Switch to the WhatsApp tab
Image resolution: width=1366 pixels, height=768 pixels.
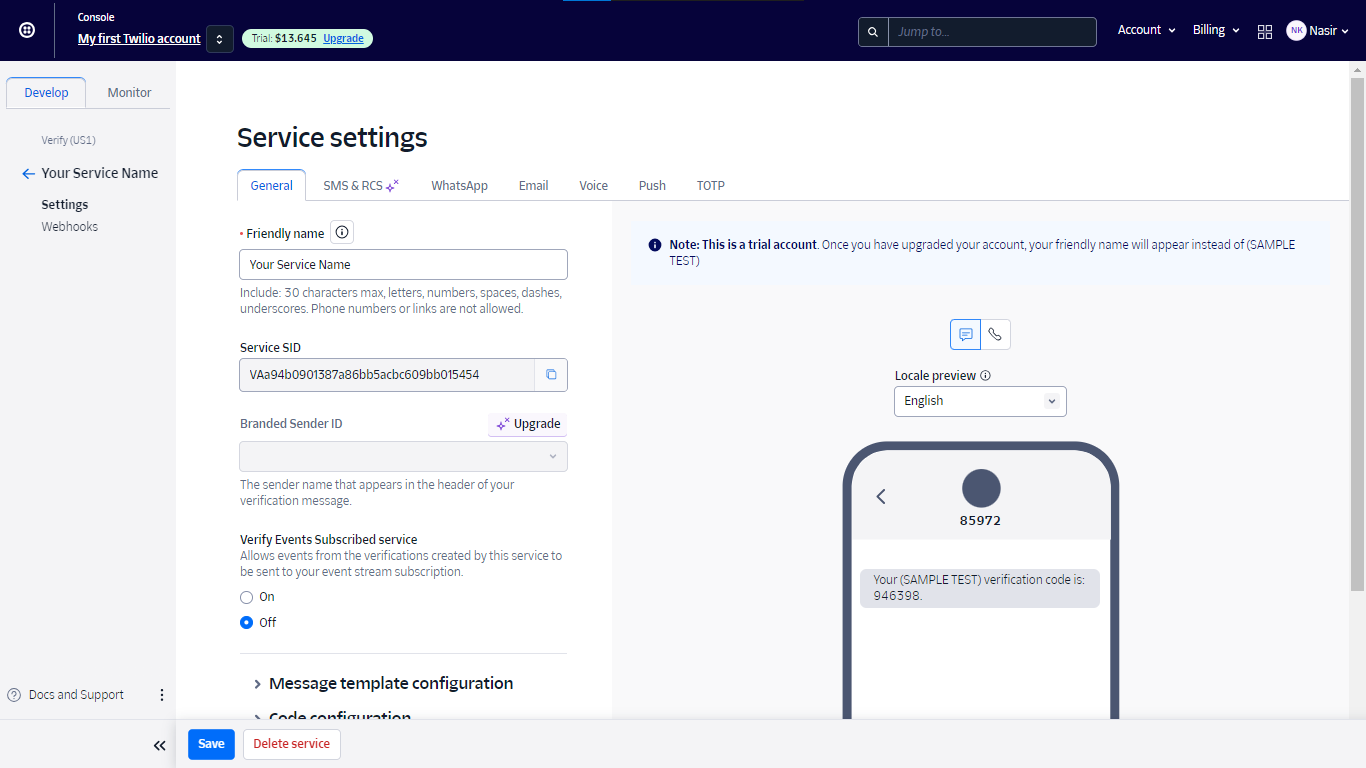click(459, 186)
